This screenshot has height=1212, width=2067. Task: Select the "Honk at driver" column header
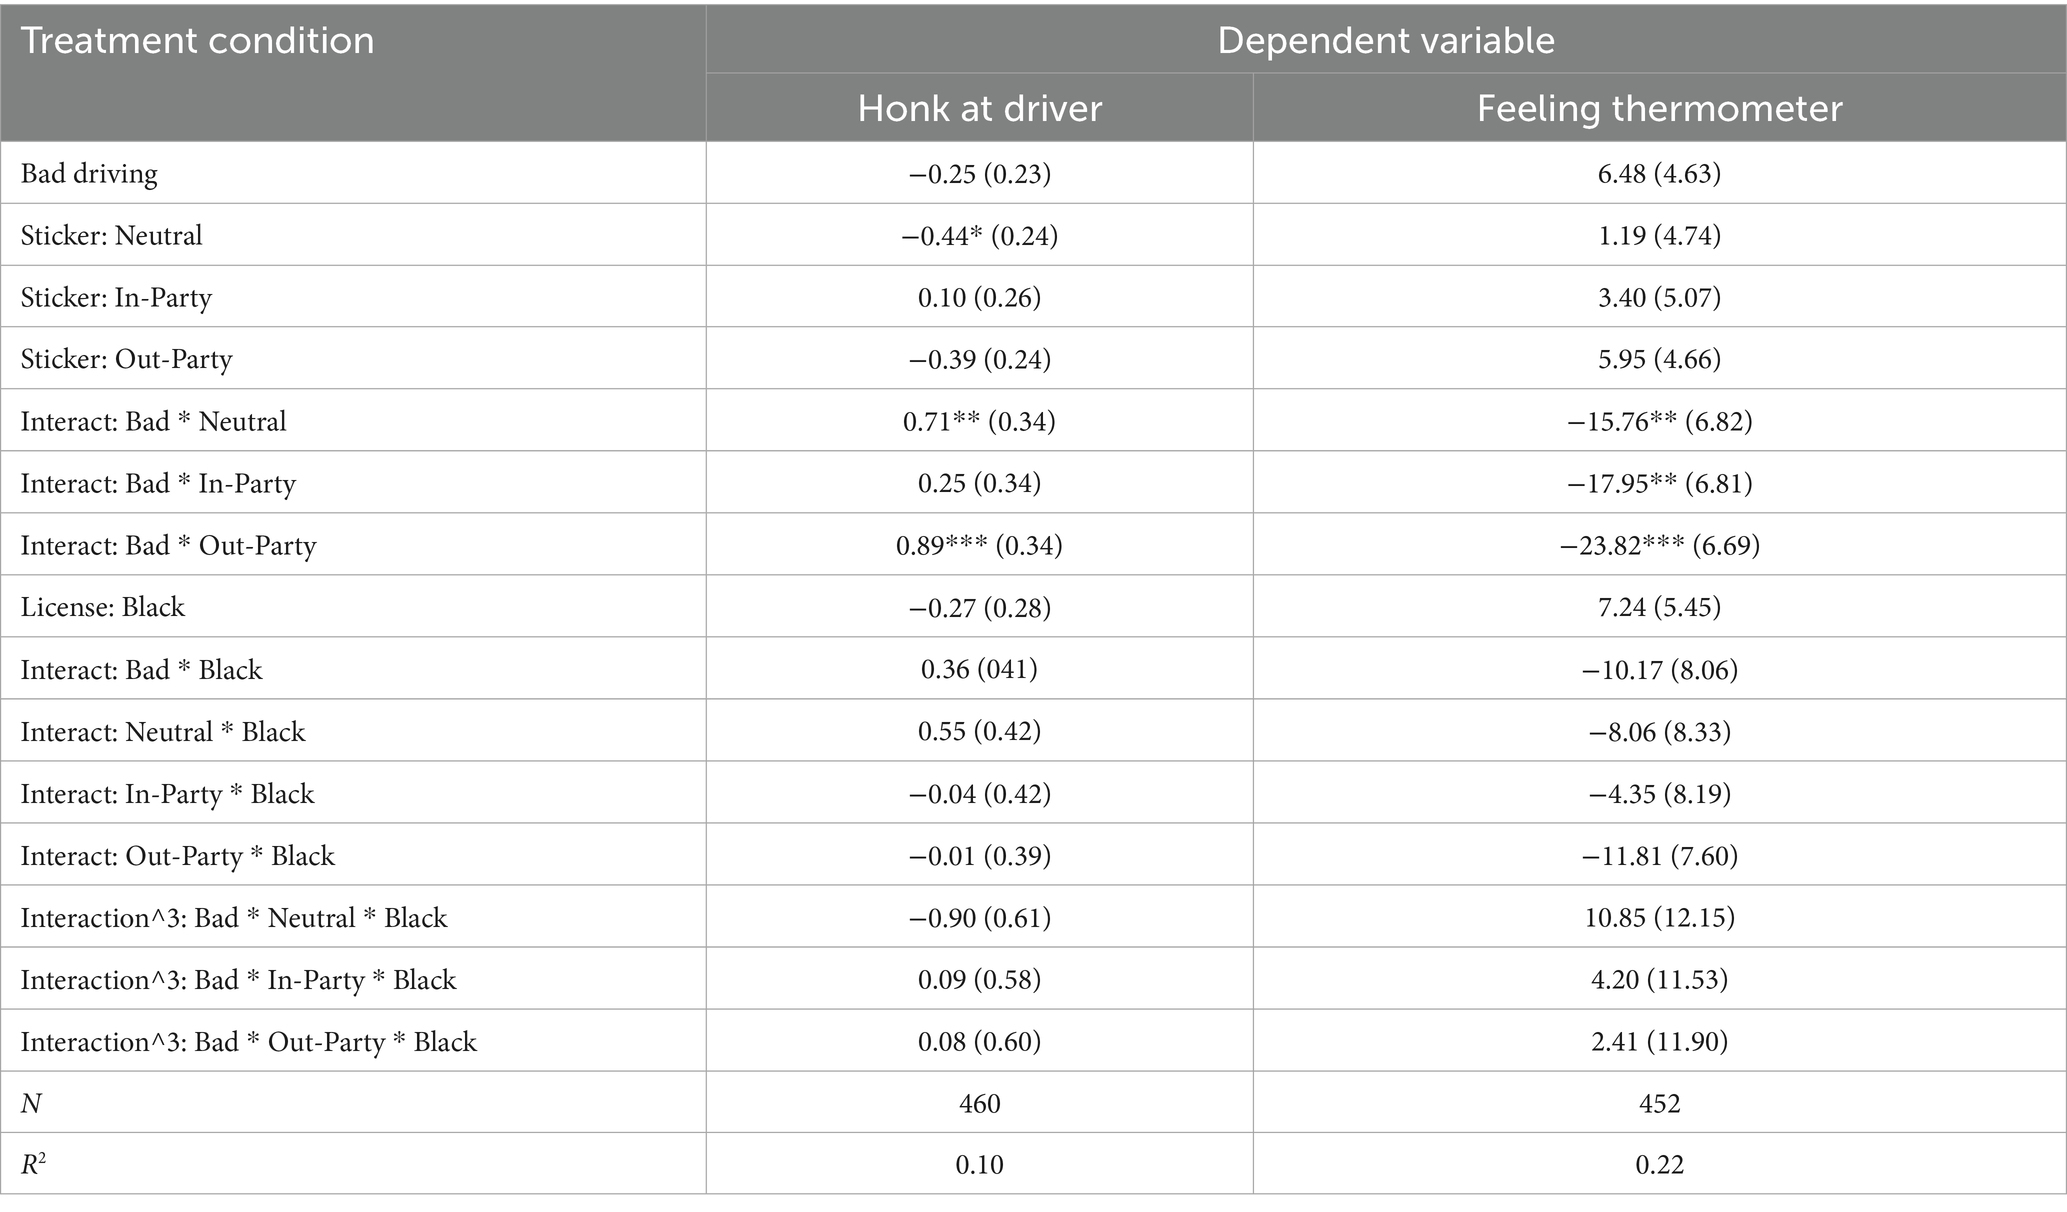[979, 108]
